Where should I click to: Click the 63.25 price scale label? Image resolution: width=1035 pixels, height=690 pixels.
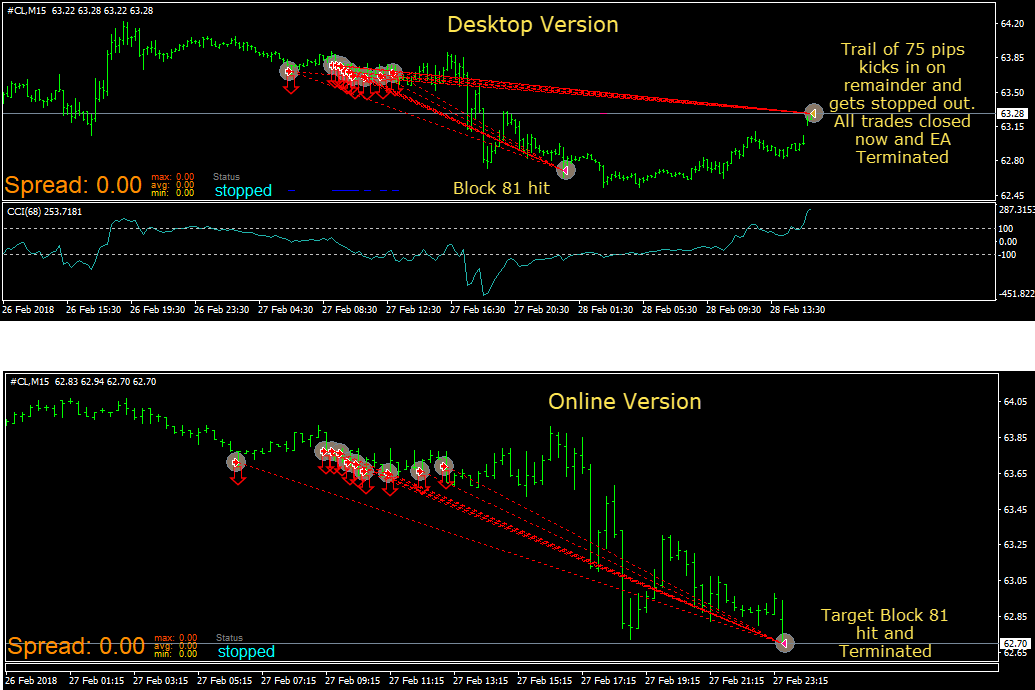pyautogui.click(x=1015, y=545)
